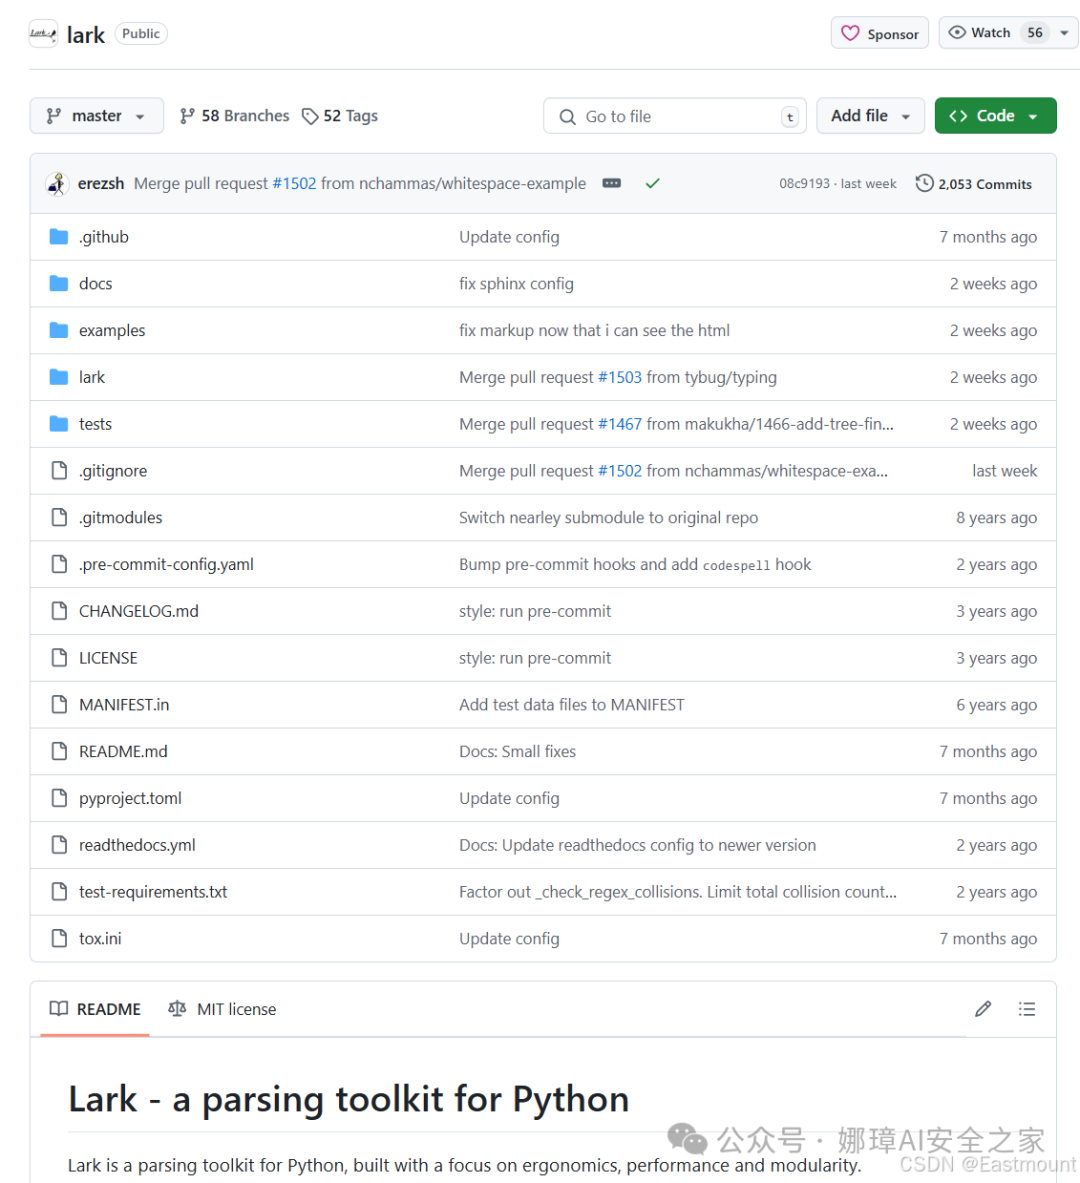
Task: Click commit message 'fix sphinx config'
Action: tap(516, 284)
